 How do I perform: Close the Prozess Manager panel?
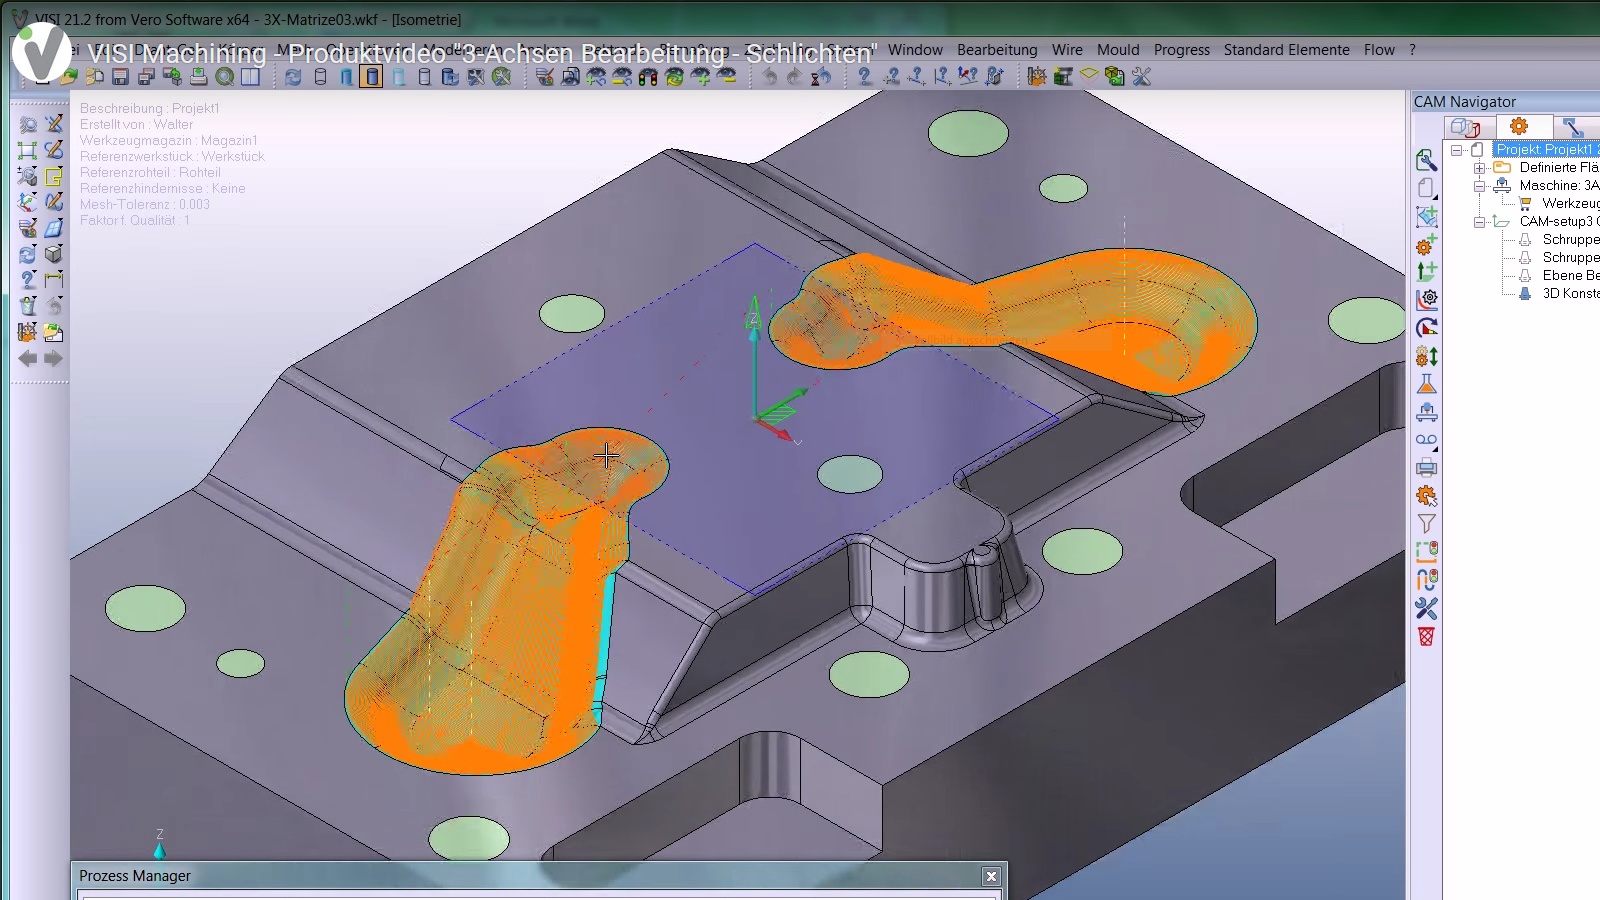[991, 877]
